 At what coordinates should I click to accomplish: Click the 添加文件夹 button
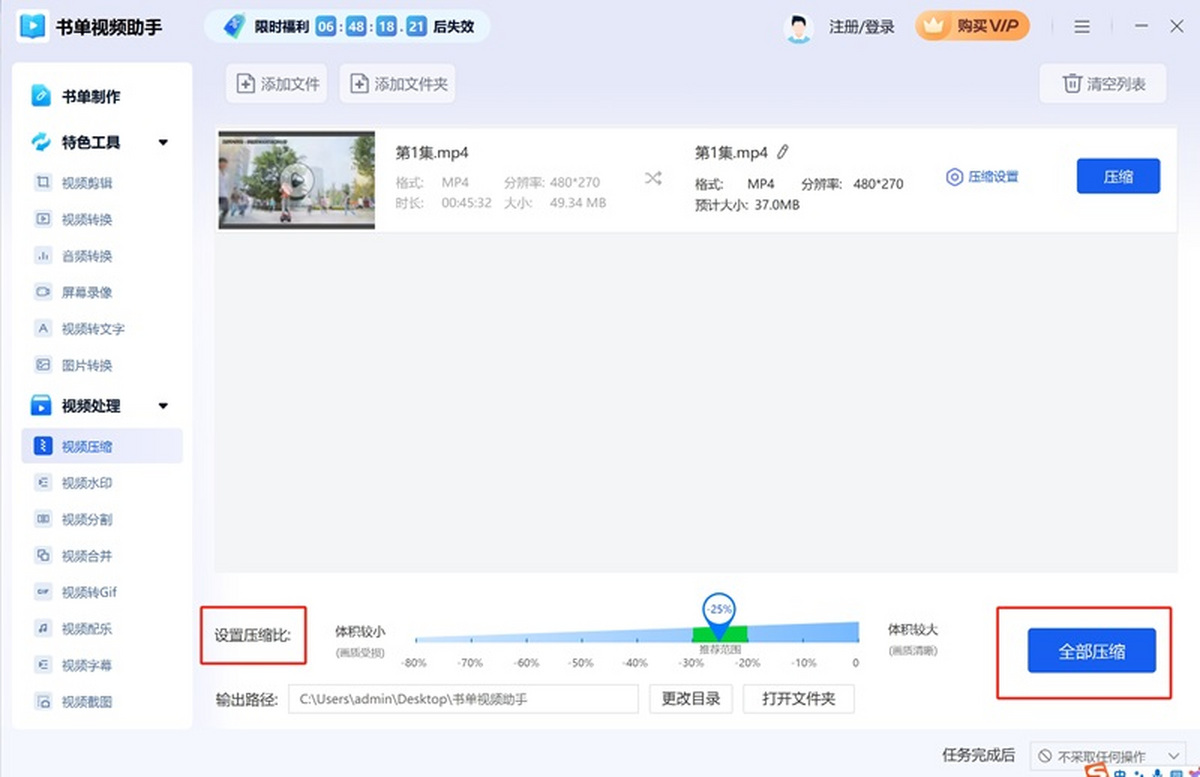(x=397, y=84)
